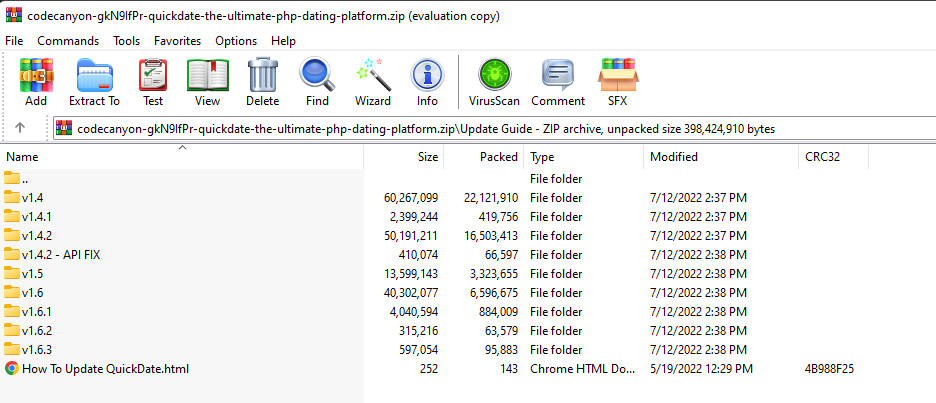
Task: Click packed value 16,503,413
Action: (491, 235)
